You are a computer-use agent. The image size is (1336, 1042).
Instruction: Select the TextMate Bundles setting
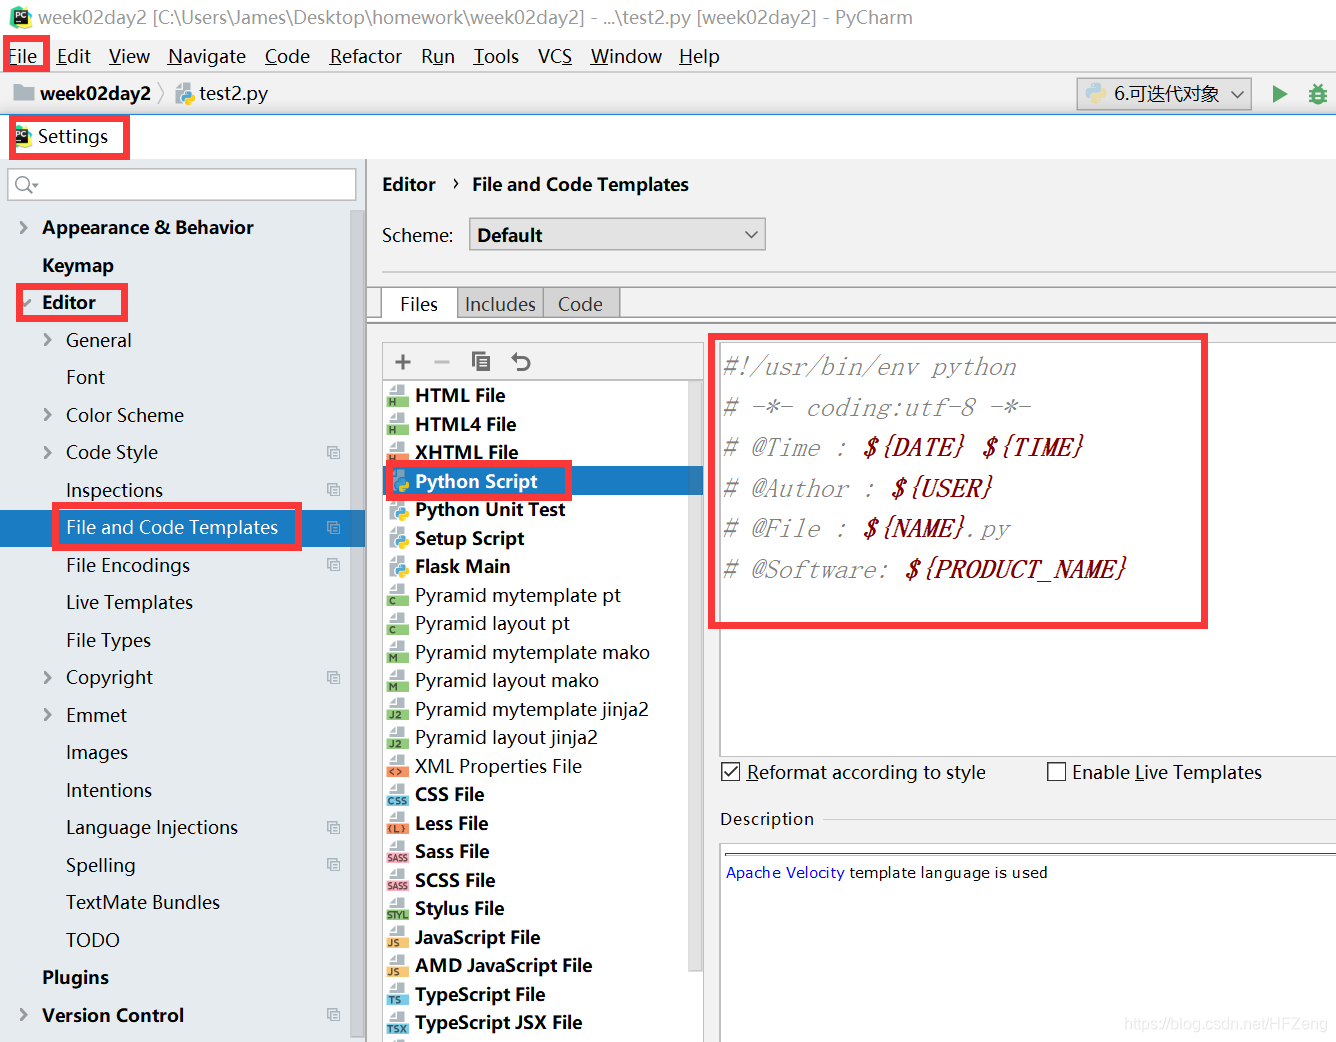pos(143,903)
